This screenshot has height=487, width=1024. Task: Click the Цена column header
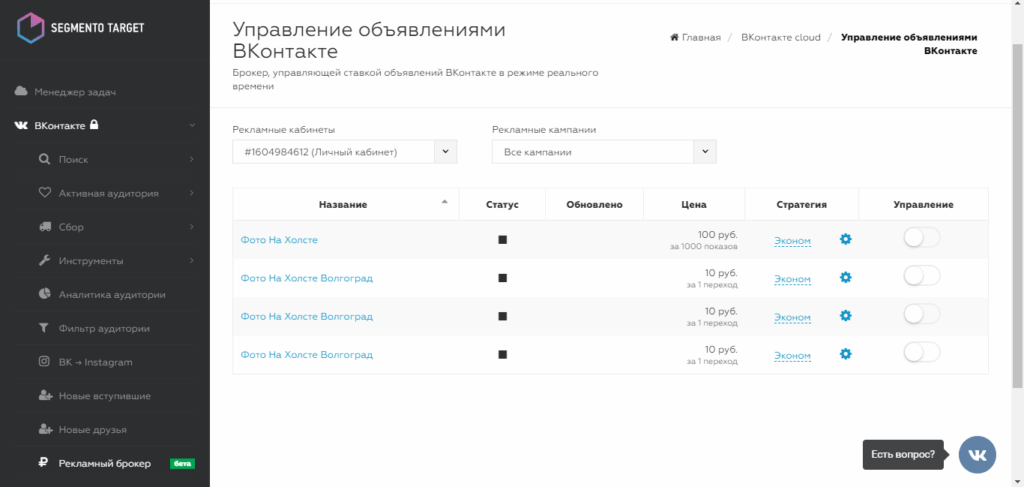[694, 204]
